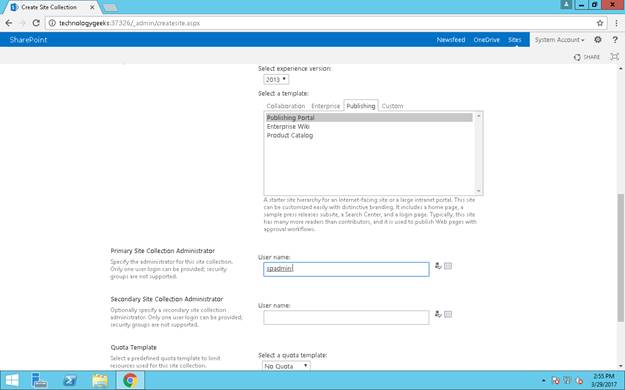
Task: Click the template list scroll down arrow
Action: coord(478,191)
